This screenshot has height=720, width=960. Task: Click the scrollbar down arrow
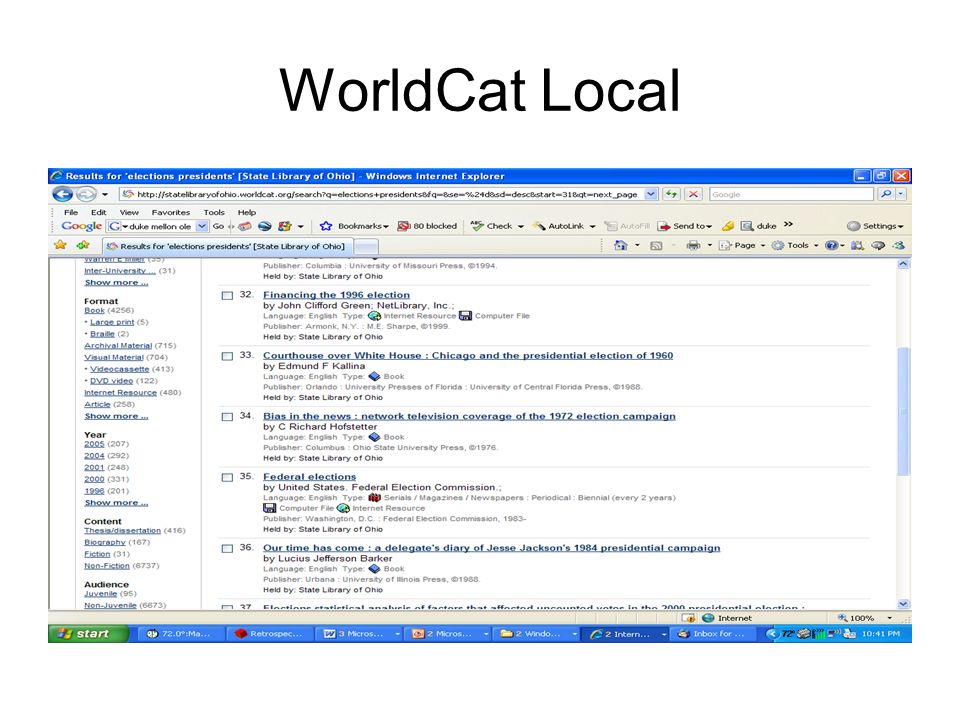[903, 604]
